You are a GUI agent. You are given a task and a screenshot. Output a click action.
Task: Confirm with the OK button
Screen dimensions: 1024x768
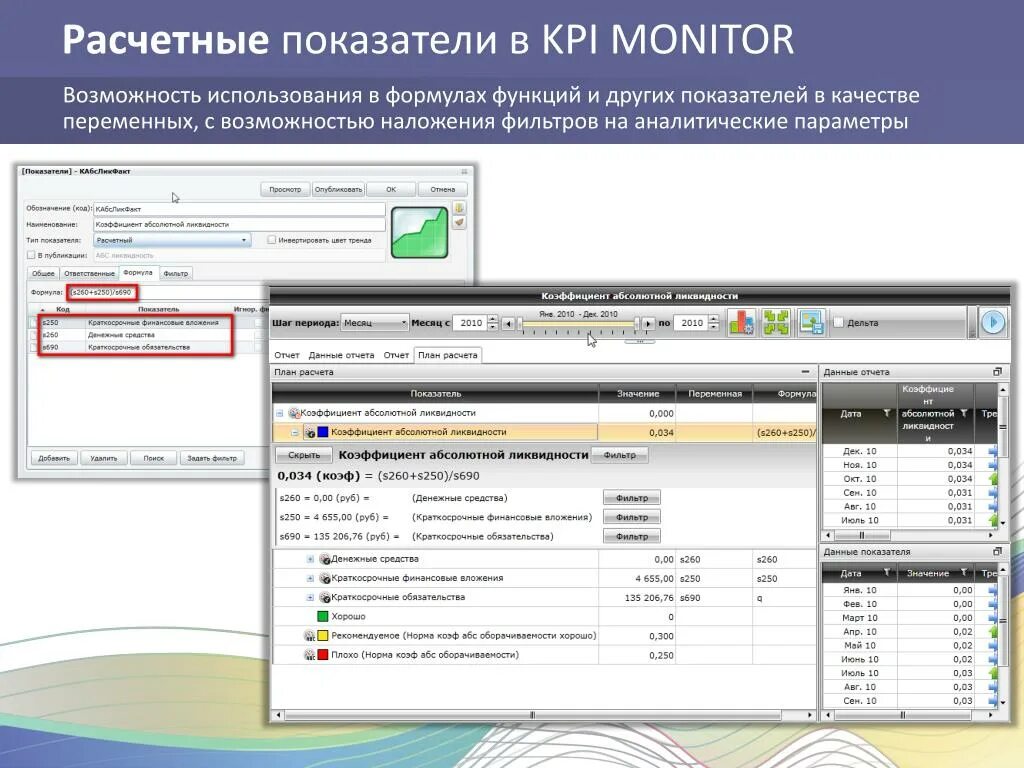pos(391,189)
